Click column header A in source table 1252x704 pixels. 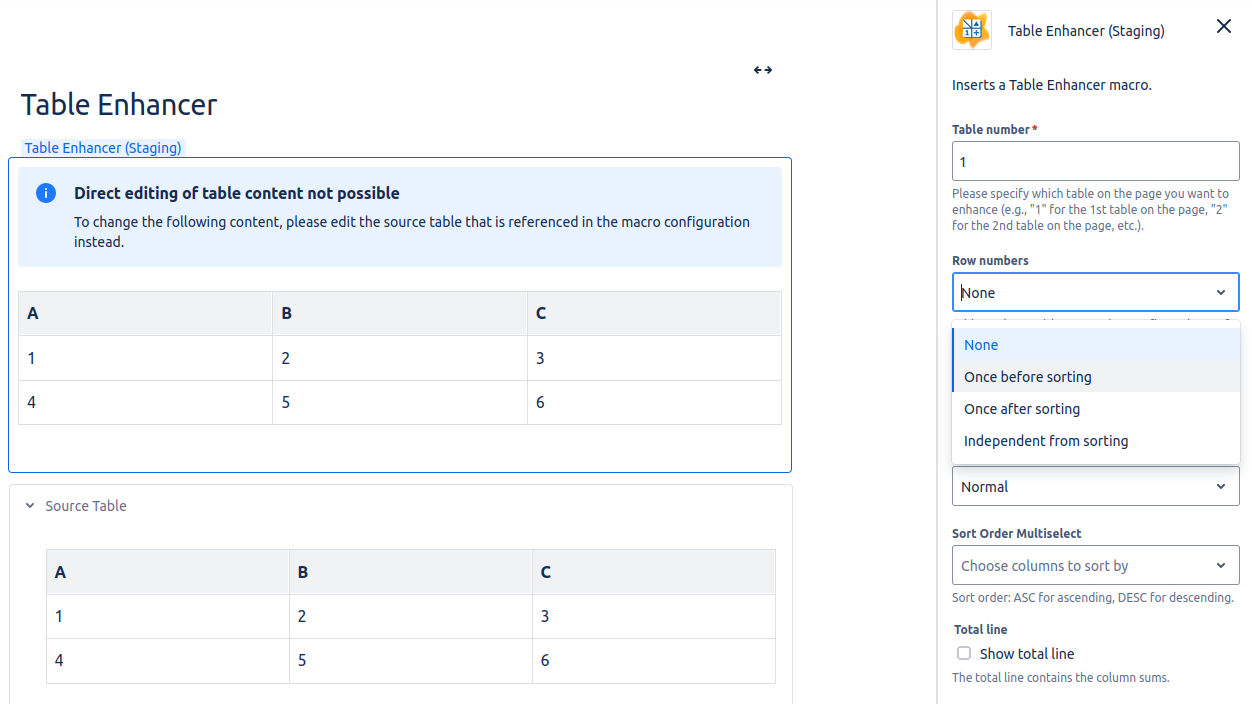(x=167, y=572)
